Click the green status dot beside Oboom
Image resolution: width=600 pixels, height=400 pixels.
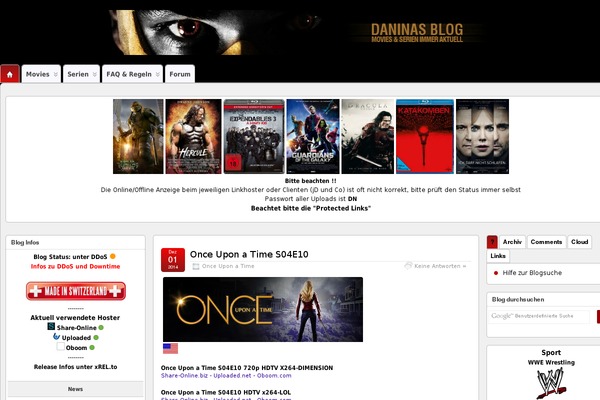coord(92,348)
